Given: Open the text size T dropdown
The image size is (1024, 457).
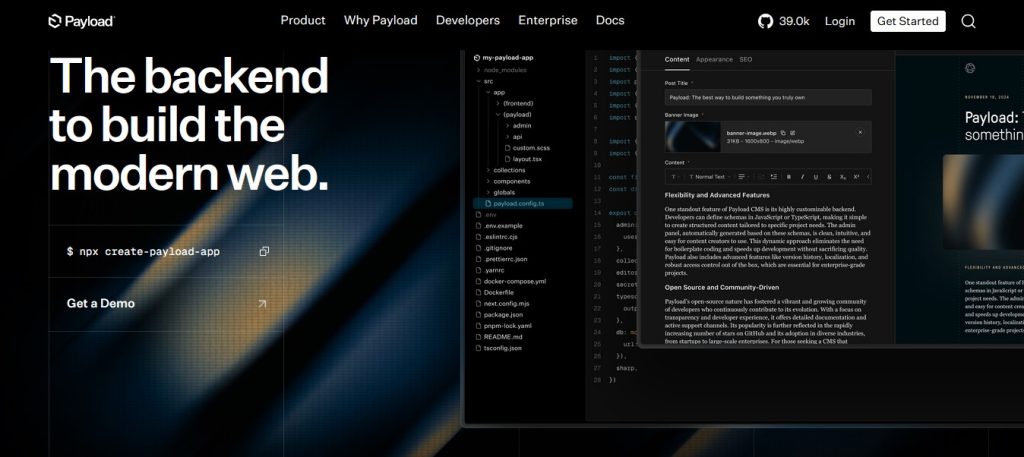Looking at the screenshot, I should (675, 177).
